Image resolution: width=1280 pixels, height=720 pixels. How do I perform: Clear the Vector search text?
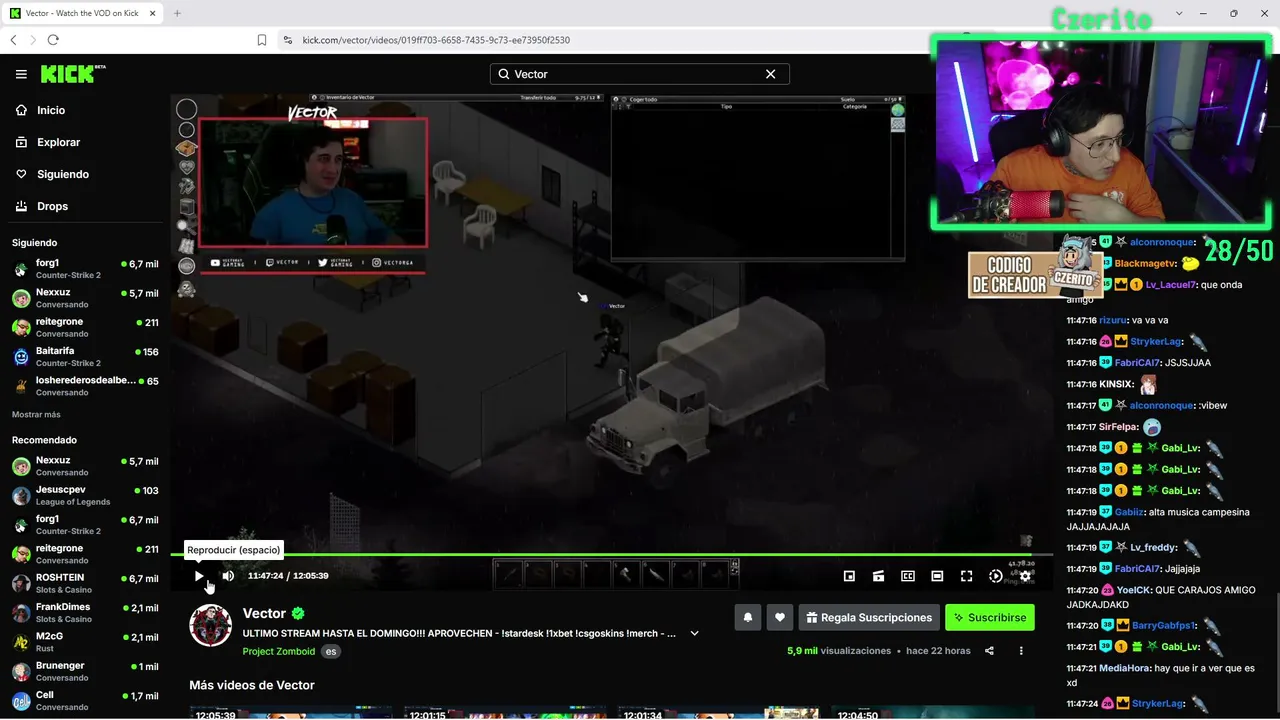[x=770, y=74]
